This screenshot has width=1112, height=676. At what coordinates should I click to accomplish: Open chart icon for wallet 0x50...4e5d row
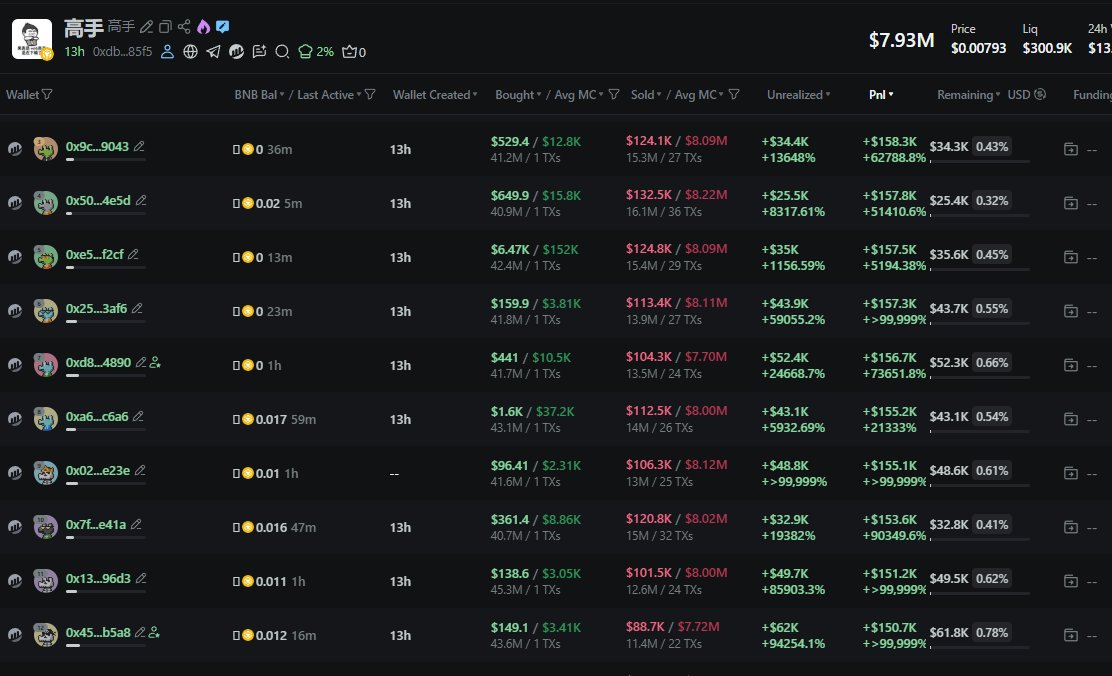coord(15,203)
